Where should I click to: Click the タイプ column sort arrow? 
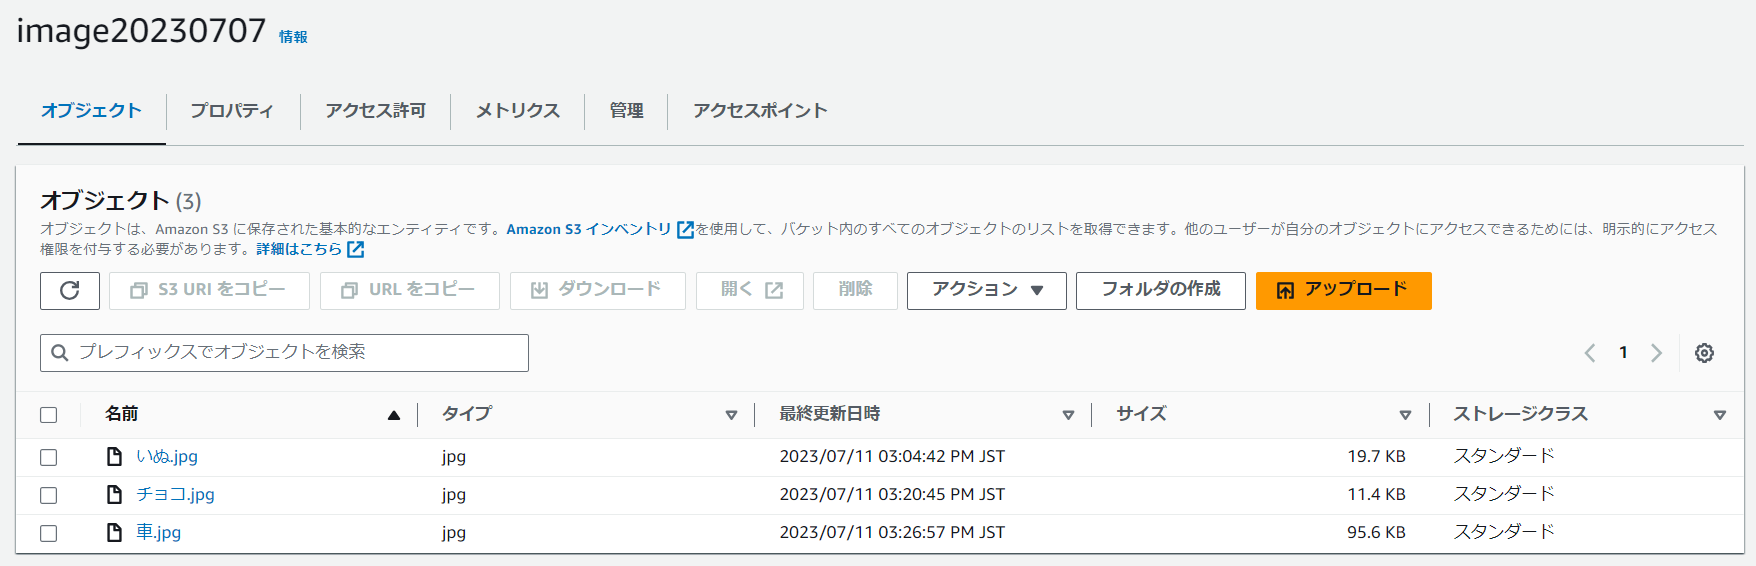pyautogui.click(x=731, y=415)
